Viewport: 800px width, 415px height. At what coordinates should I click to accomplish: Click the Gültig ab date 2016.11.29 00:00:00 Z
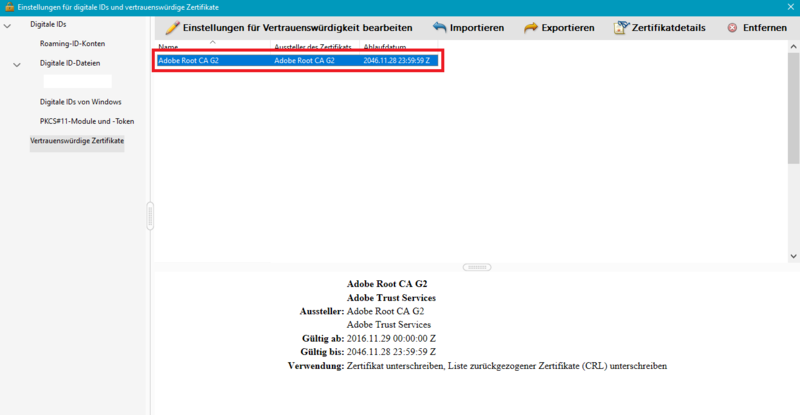coord(391,338)
